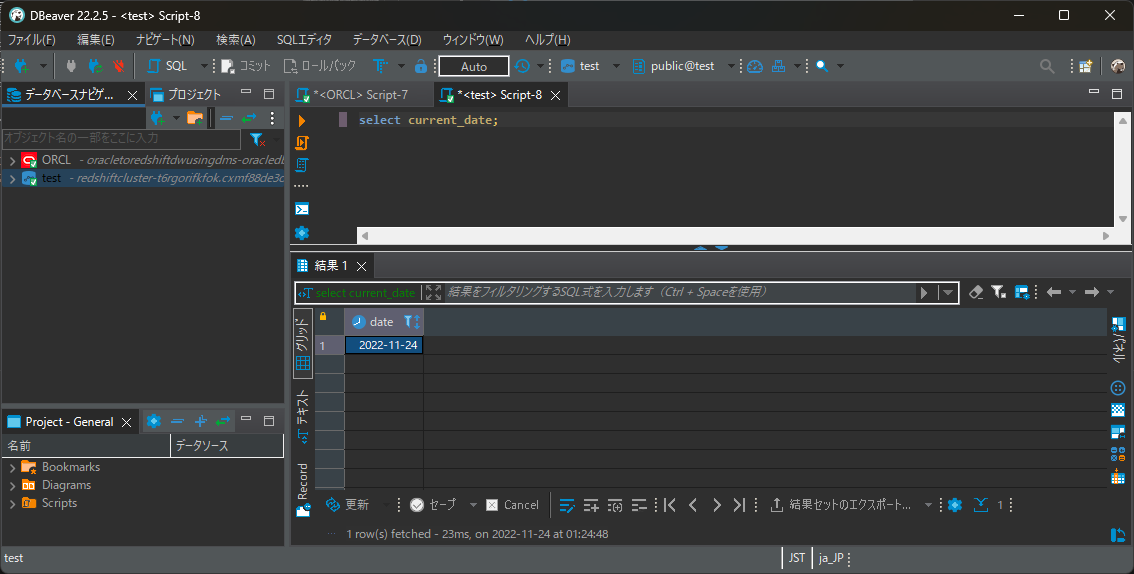1134x574 pixels.
Task: Click the explain execution plan icon
Action: [x=302, y=165]
